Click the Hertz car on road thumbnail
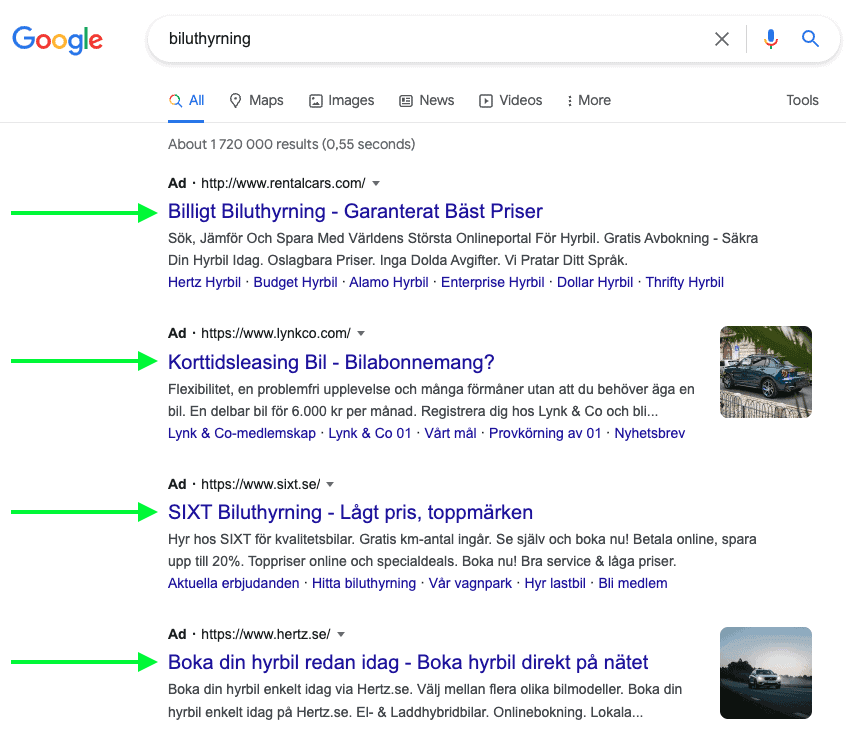Screen dimensions: 846x748 [x=766, y=673]
